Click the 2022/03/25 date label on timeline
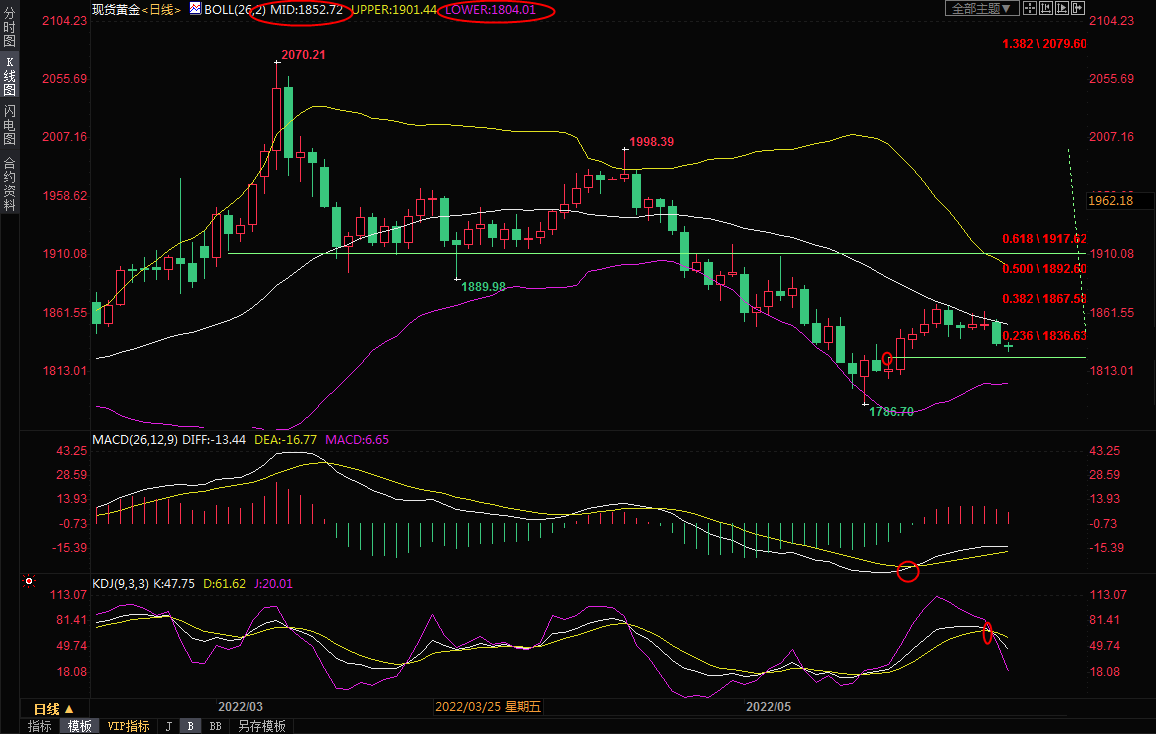The image size is (1156, 734). [488, 707]
